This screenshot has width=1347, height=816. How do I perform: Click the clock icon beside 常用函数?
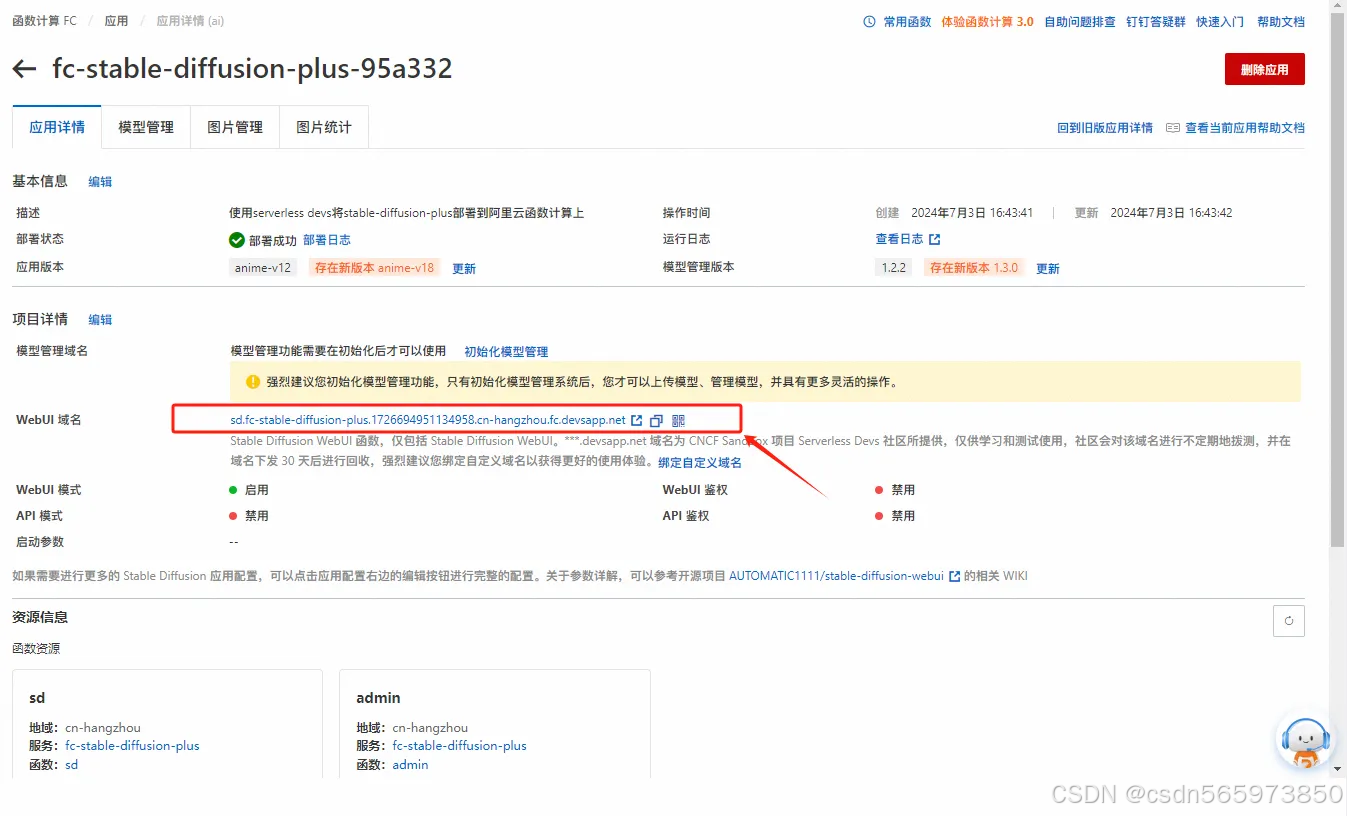pos(869,22)
